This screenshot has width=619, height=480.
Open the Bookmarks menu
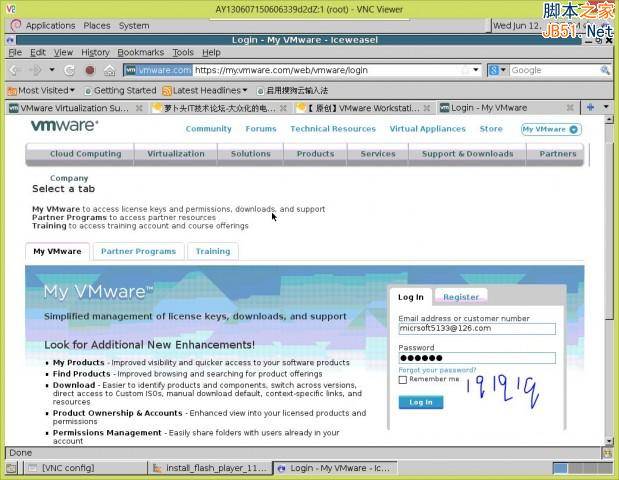(140, 52)
